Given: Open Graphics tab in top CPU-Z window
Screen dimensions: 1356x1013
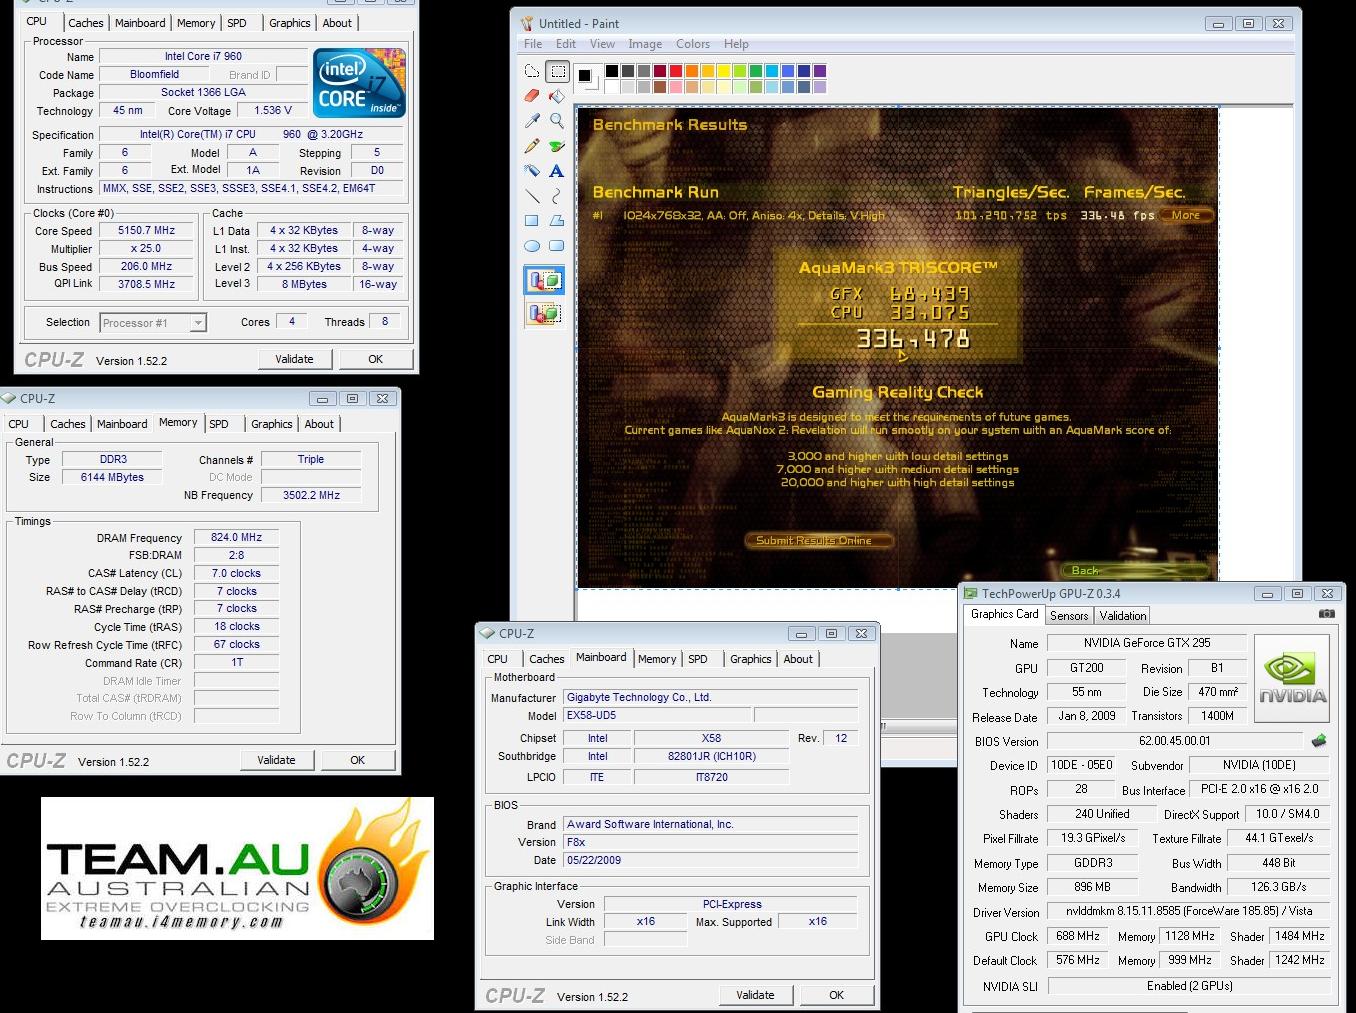Looking at the screenshot, I should tap(290, 23).
